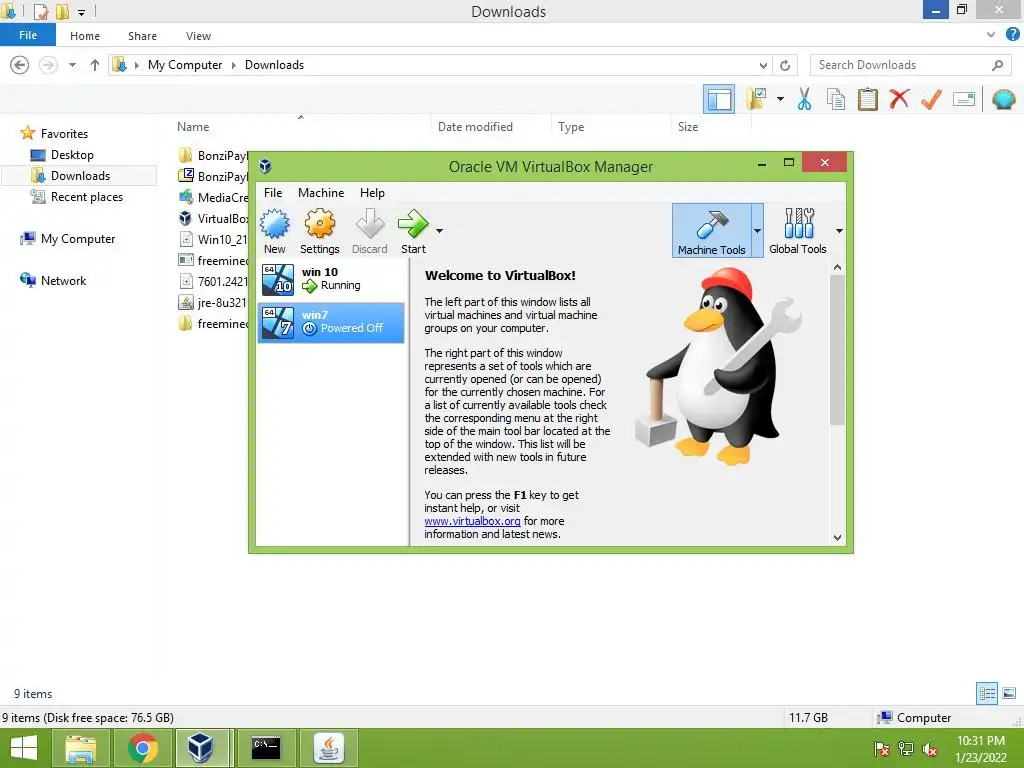Viewport: 1024px width, 768px height.
Task: Click Windows Start button on taskbar
Action: tap(24, 748)
